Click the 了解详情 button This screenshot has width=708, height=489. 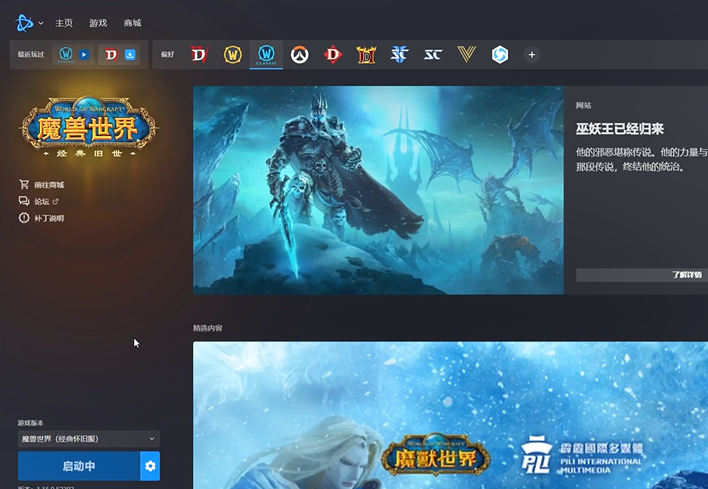642,275
